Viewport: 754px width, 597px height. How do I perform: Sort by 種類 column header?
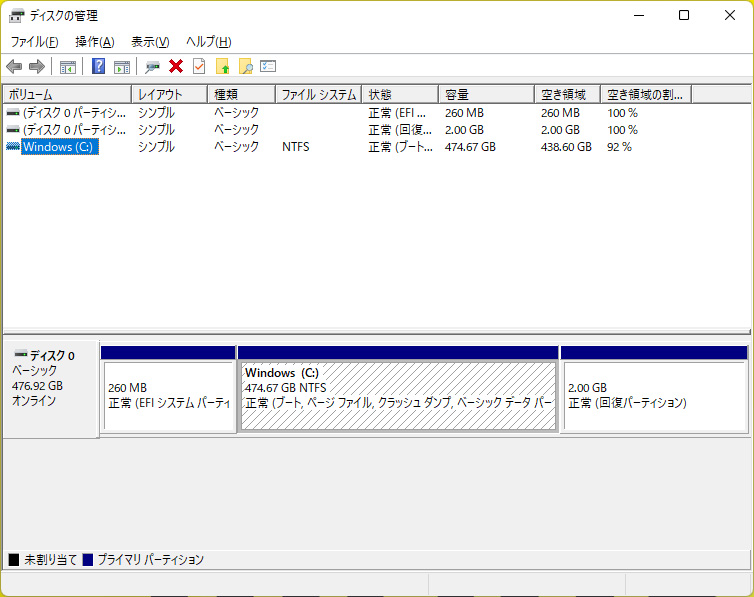(241, 94)
